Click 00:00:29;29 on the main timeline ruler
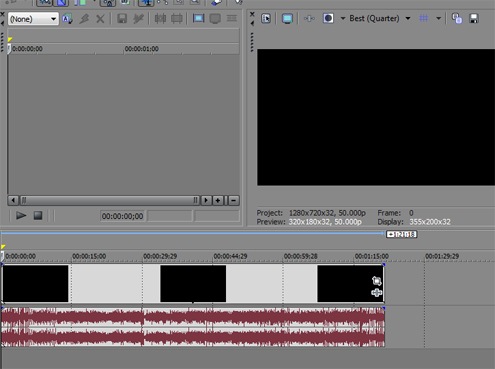 click(x=160, y=256)
